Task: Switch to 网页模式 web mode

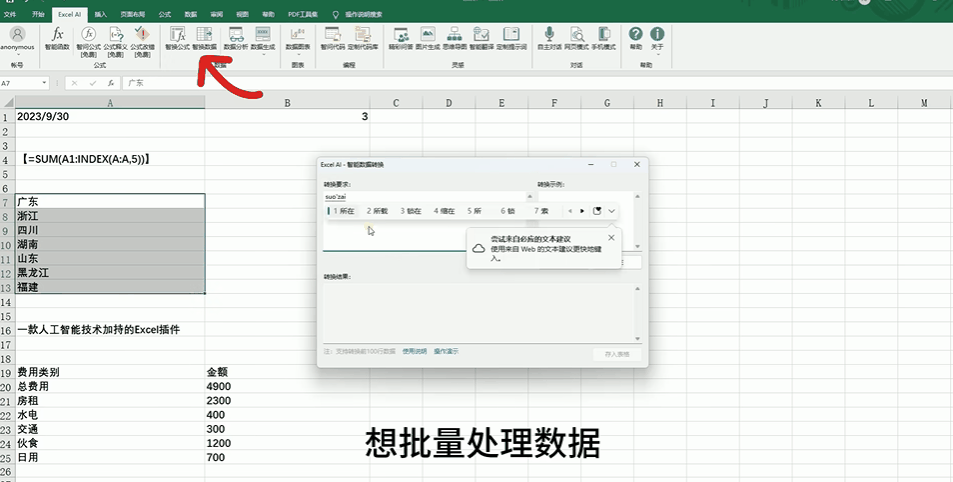Action: (576, 34)
